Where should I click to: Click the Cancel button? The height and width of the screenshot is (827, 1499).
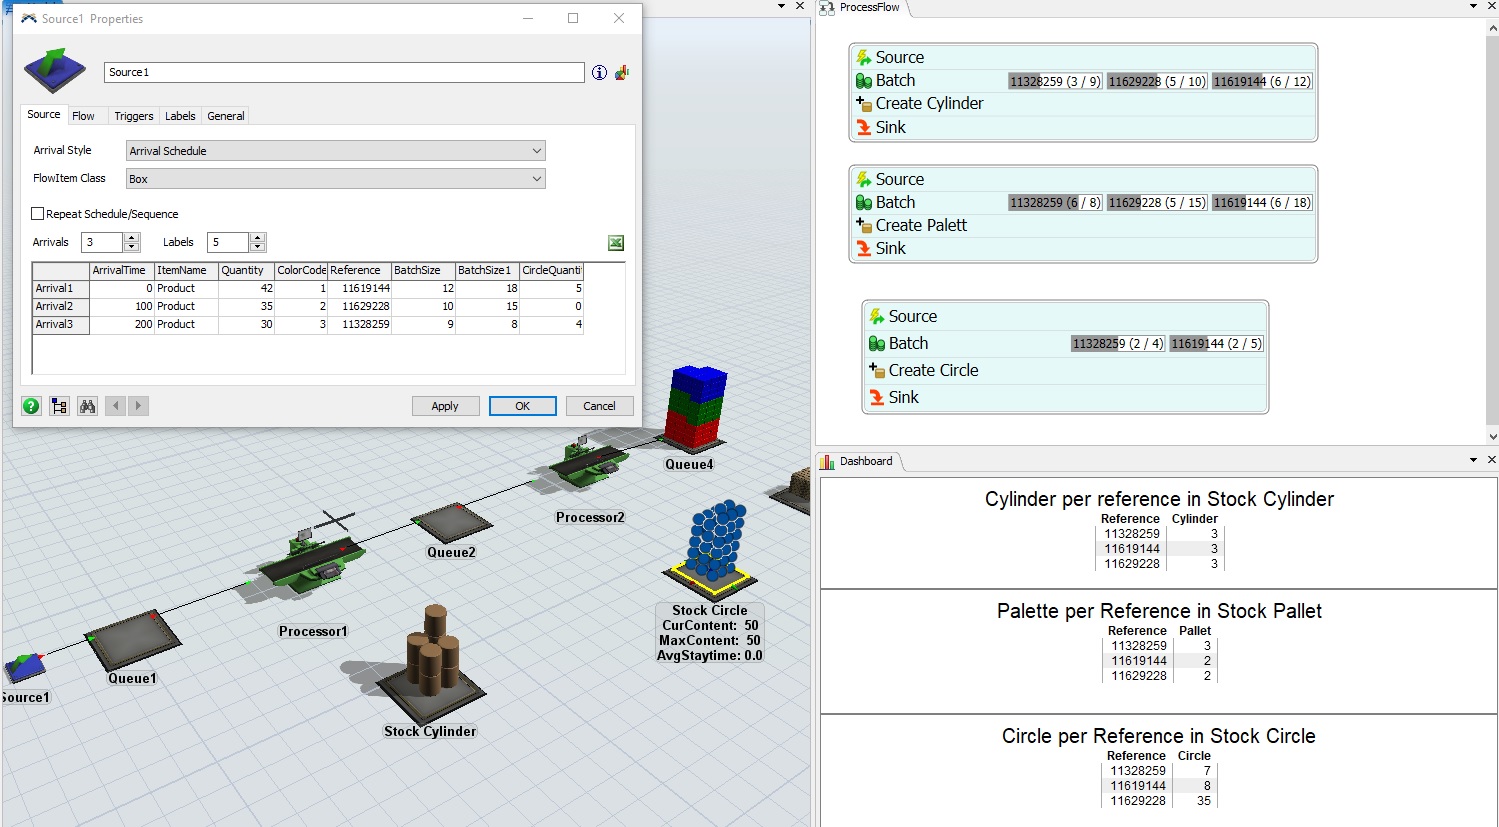[x=599, y=406]
